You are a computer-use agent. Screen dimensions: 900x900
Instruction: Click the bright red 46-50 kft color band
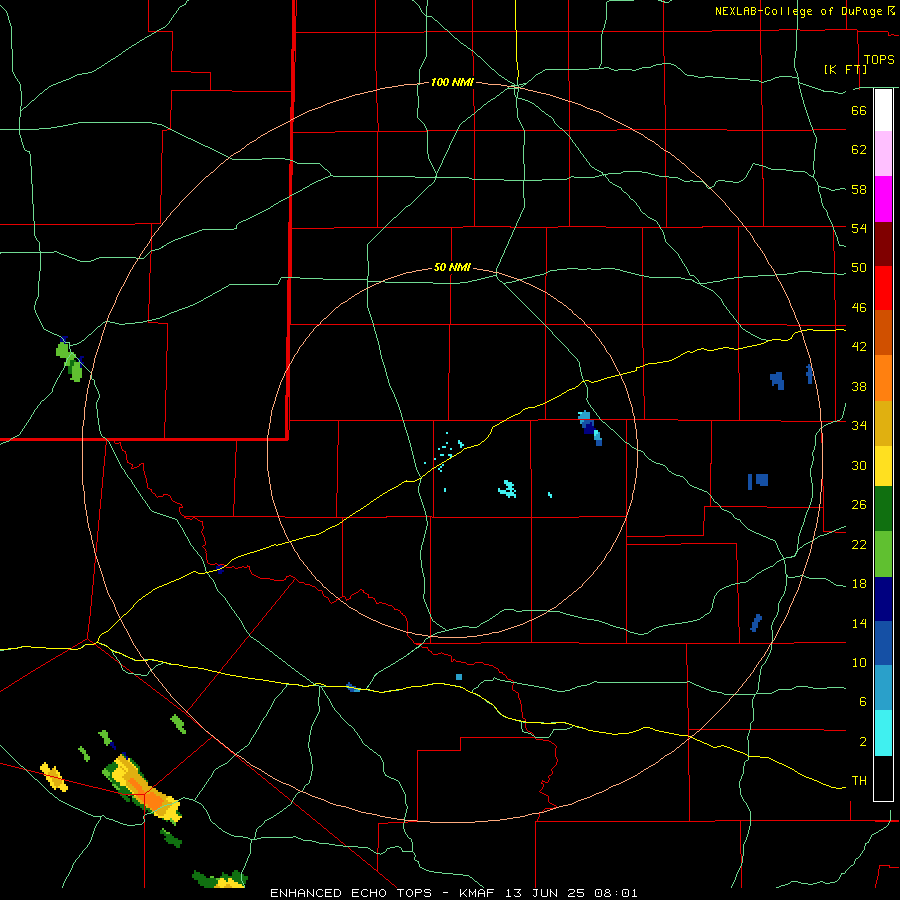(883, 288)
